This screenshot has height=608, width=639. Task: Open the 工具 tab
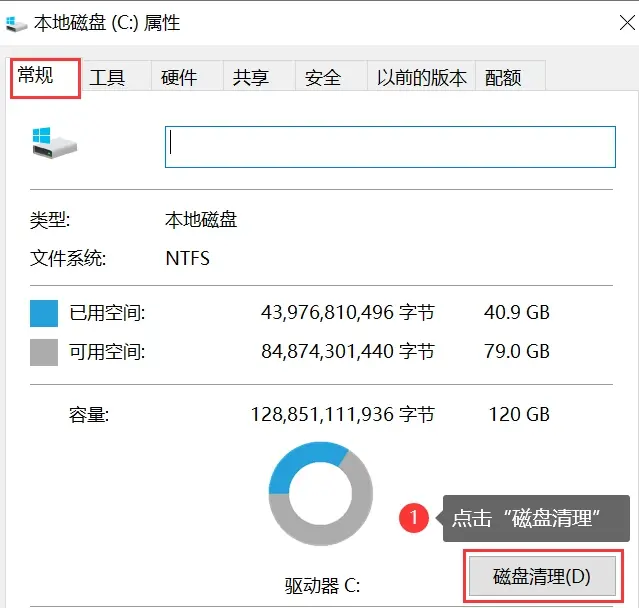click(x=116, y=77)
